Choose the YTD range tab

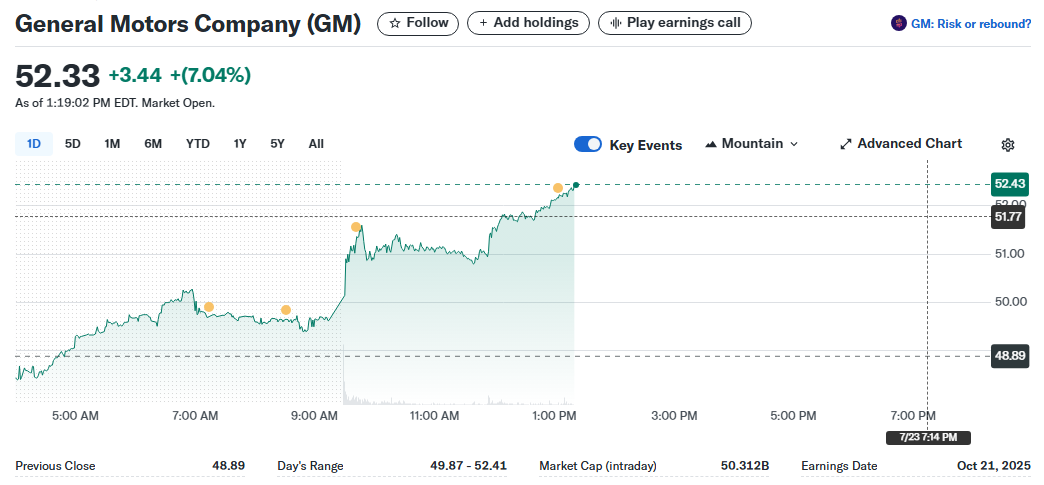pos(198,144)
